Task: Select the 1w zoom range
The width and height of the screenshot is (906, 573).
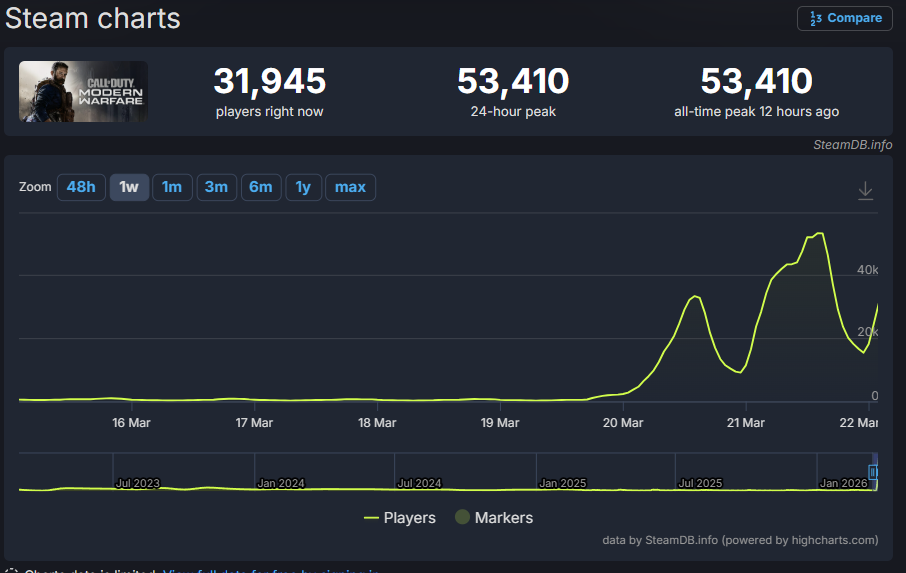Action: point(129,187)
